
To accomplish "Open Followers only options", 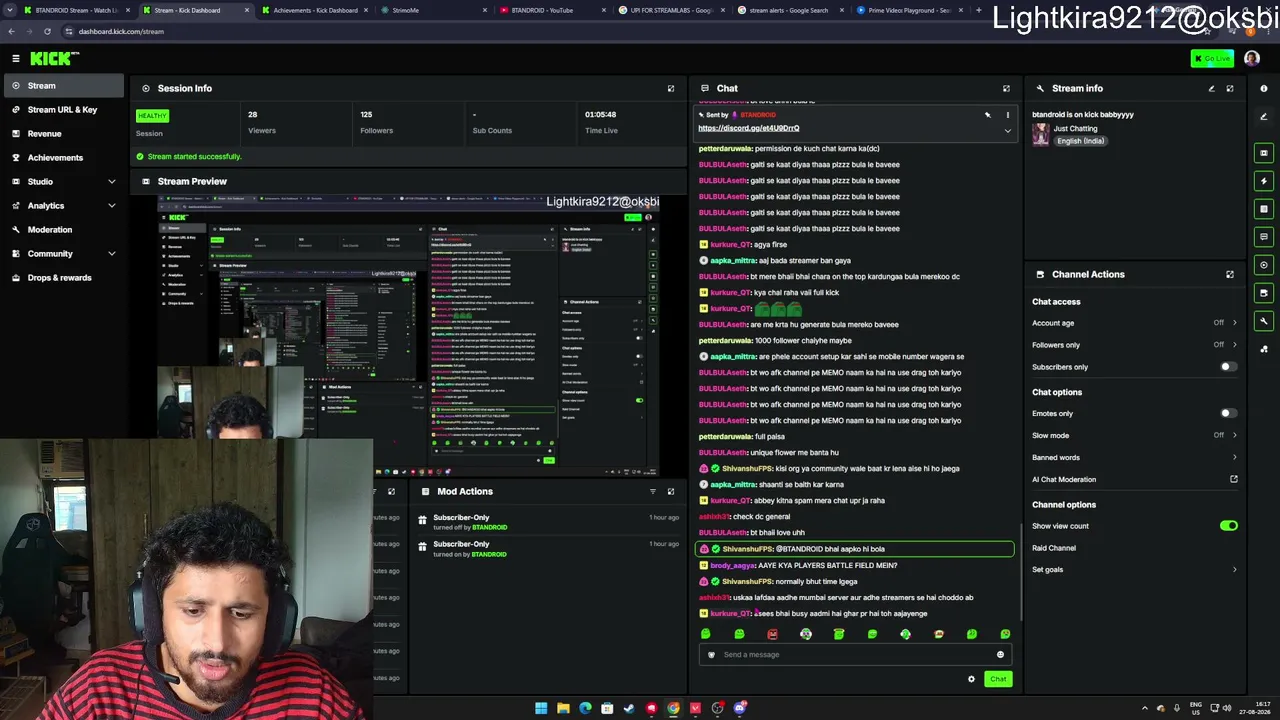I will [x=1135, y=345].
